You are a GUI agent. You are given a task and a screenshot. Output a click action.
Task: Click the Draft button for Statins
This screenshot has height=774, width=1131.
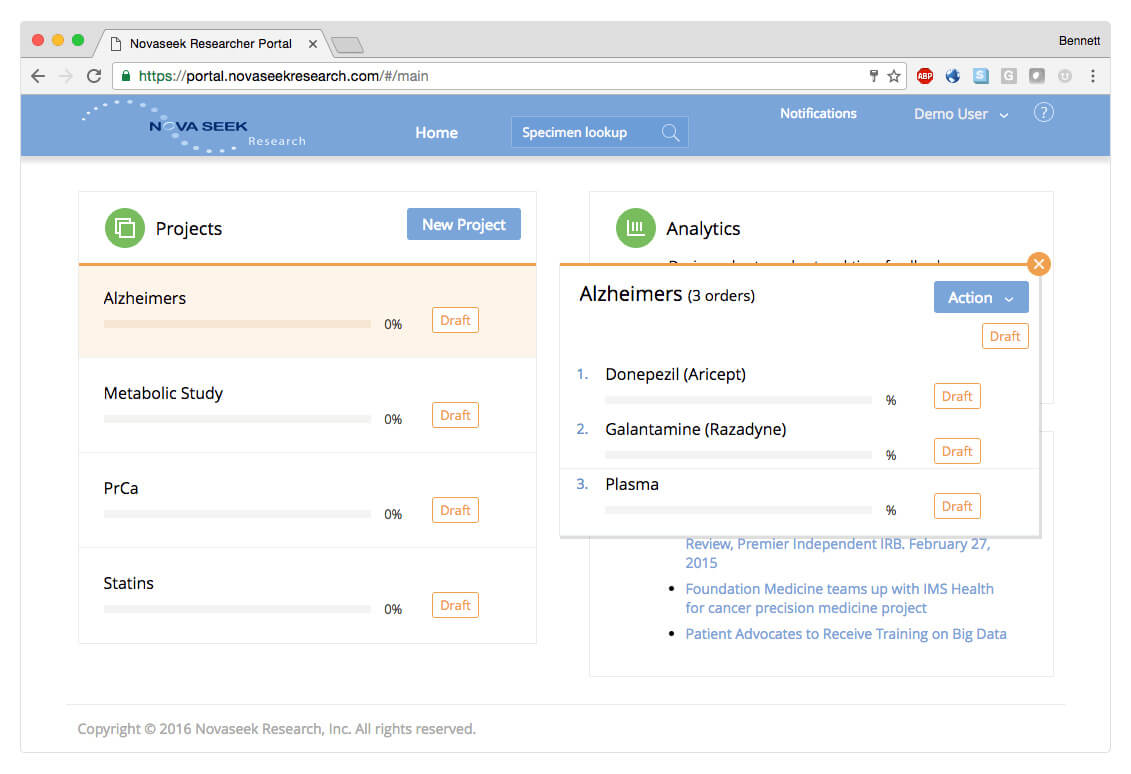(455, 604)
